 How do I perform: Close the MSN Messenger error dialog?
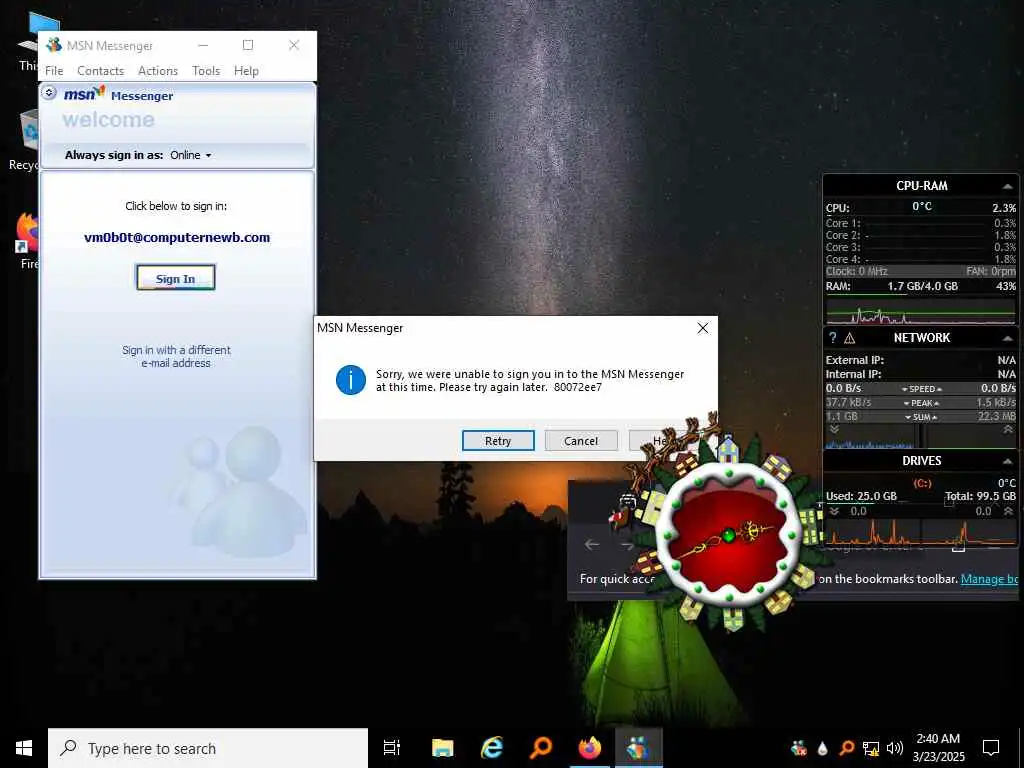point(703,328)
